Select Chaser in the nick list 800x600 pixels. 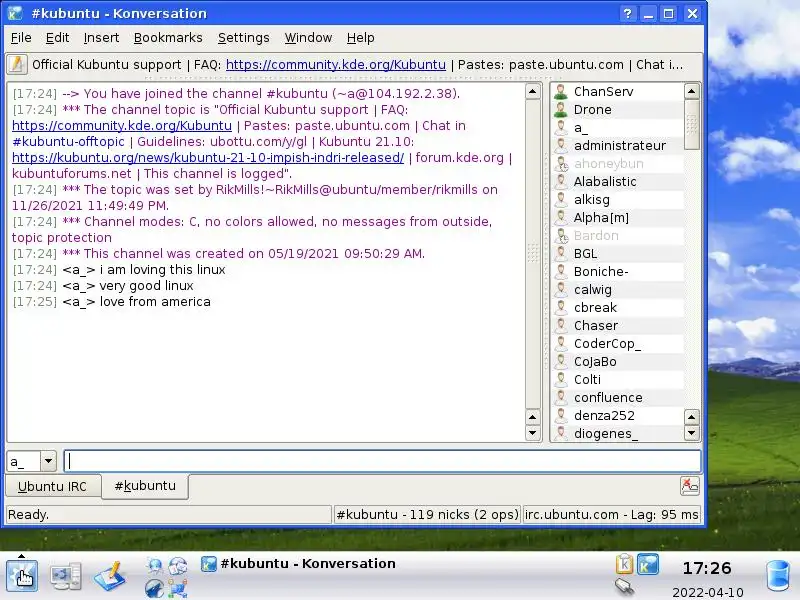pyautogui.click(x=618, y=326)
